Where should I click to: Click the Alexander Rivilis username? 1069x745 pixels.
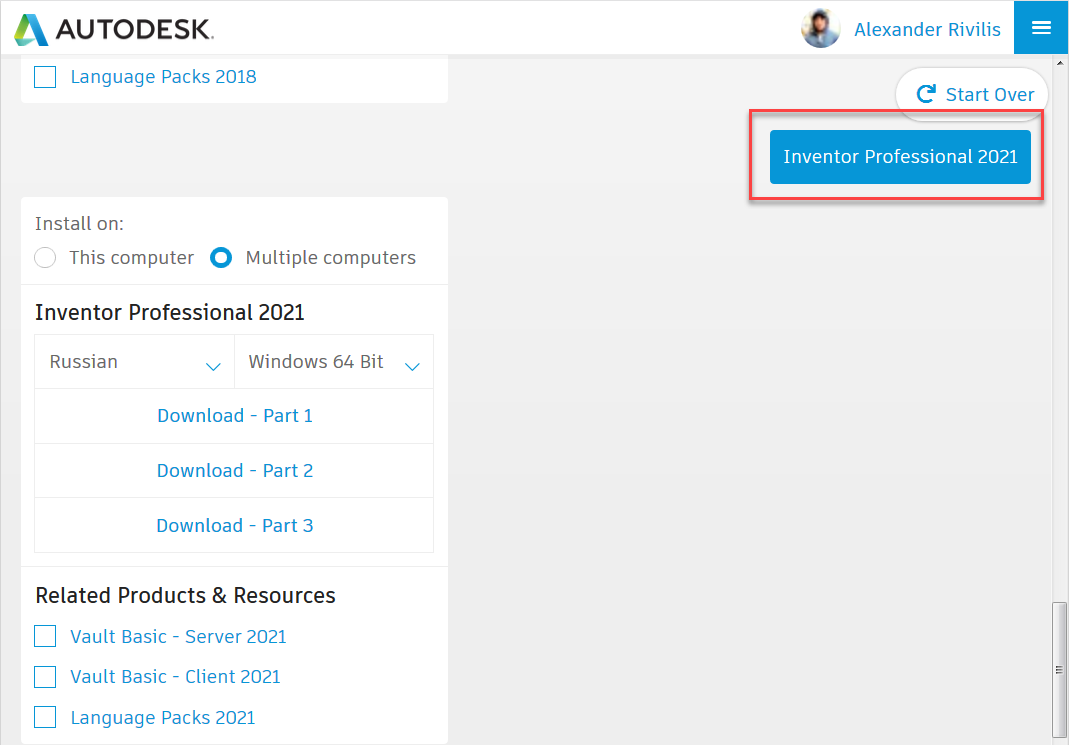coord(927,30)
